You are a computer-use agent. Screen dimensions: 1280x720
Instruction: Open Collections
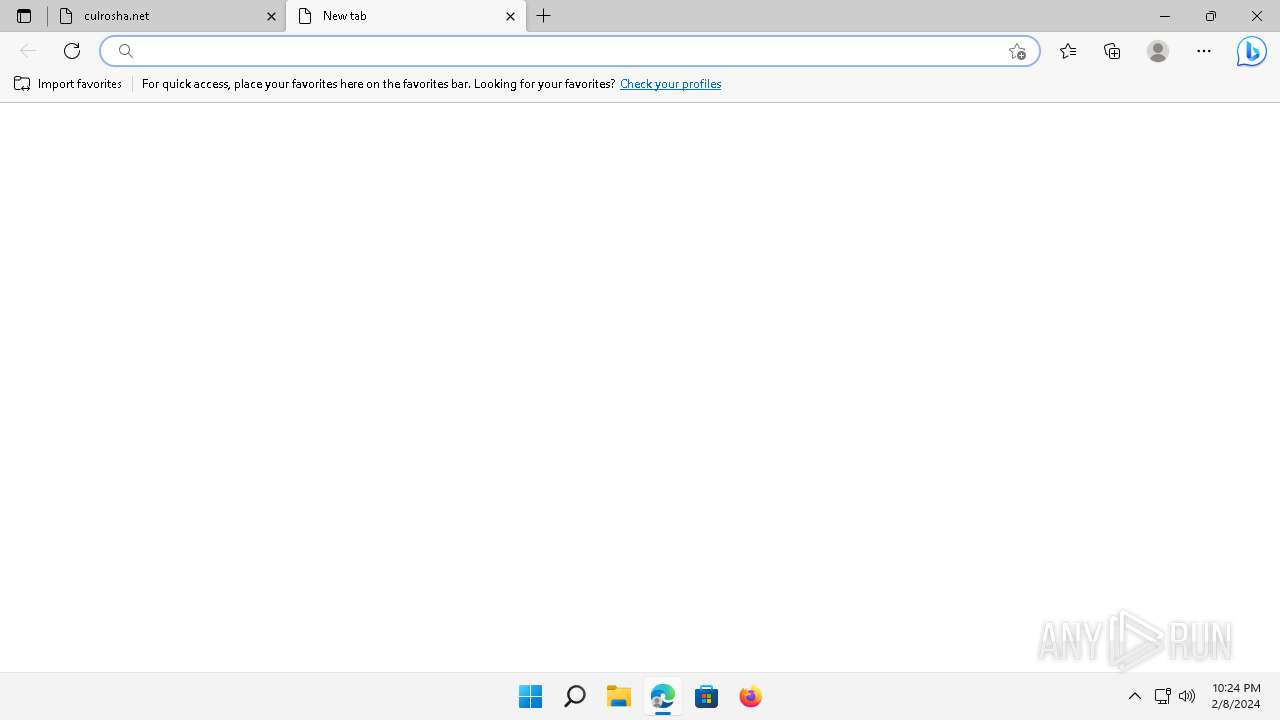[x=1112, y=51]
